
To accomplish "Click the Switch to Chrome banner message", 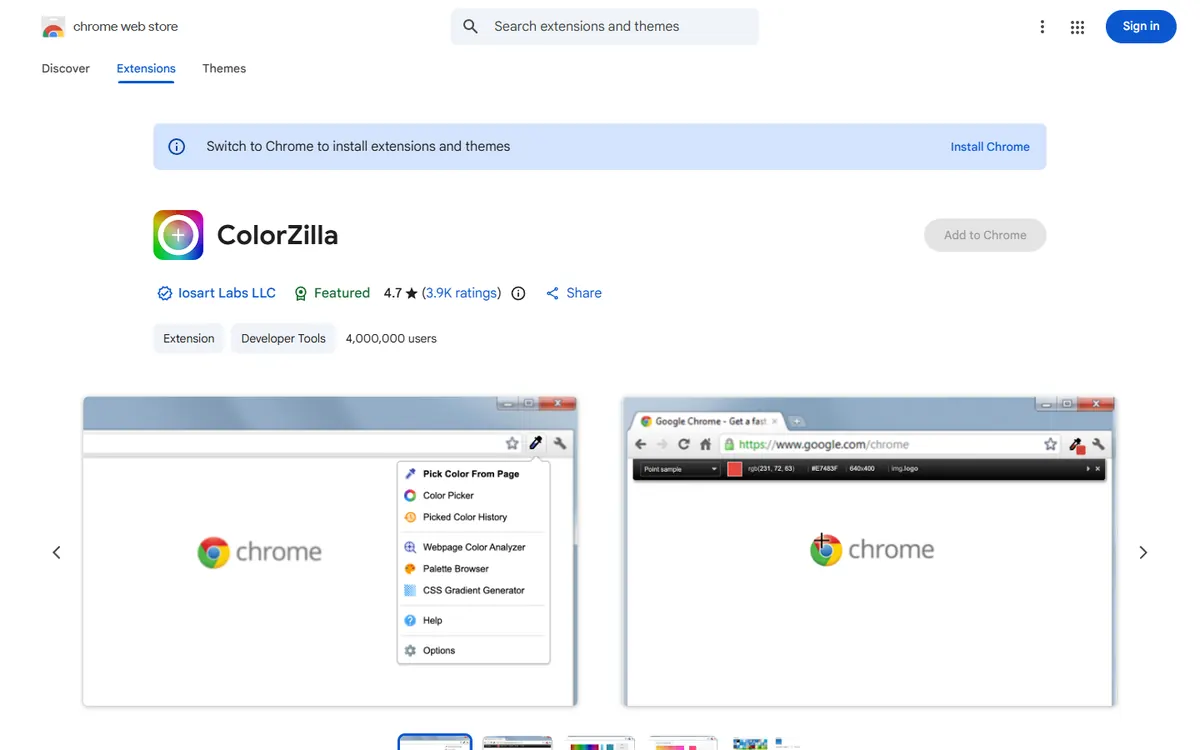I will (x=358, y=147).
